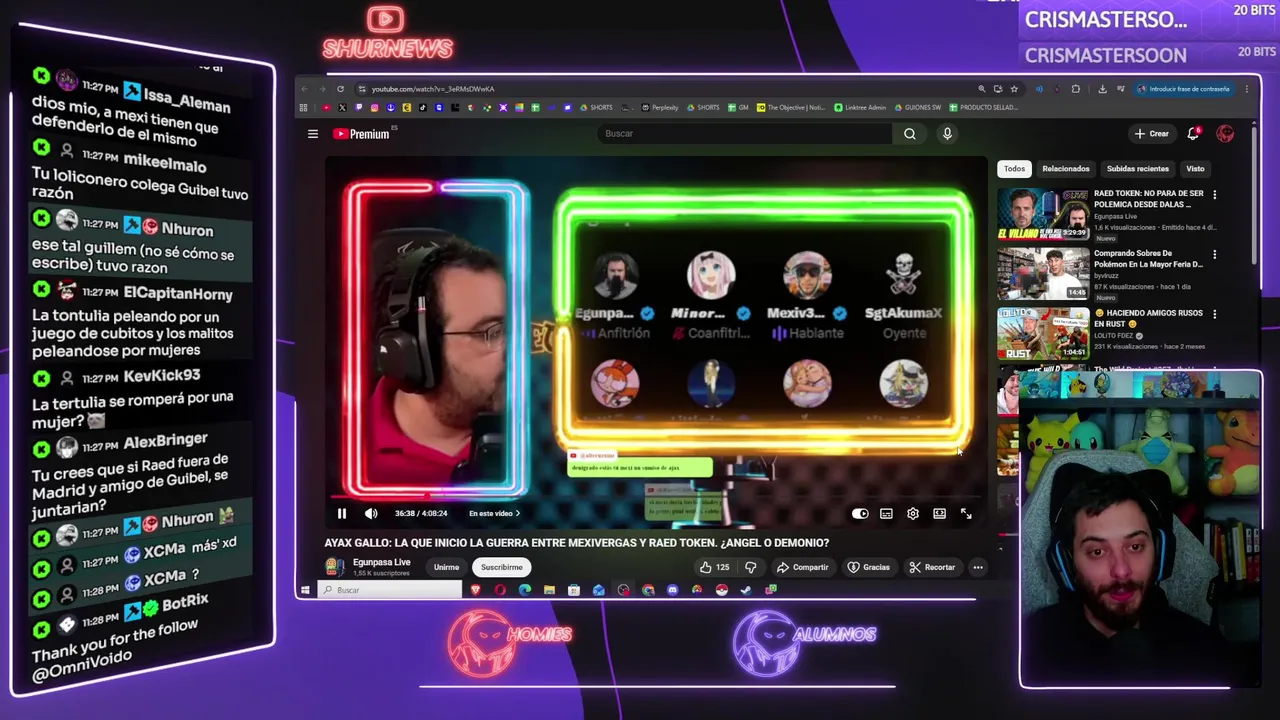The height and width of the screenshot is (720, 1280).
Task: Open the Perplexity bookmark
Action: (x=660, y=108)
